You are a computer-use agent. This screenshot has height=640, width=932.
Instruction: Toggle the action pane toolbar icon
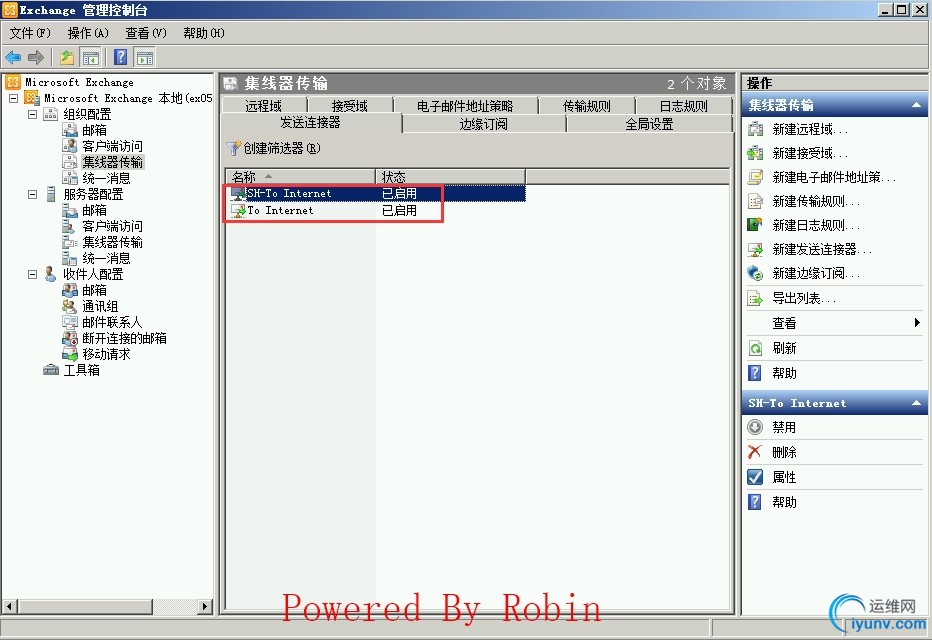(144, 58)
